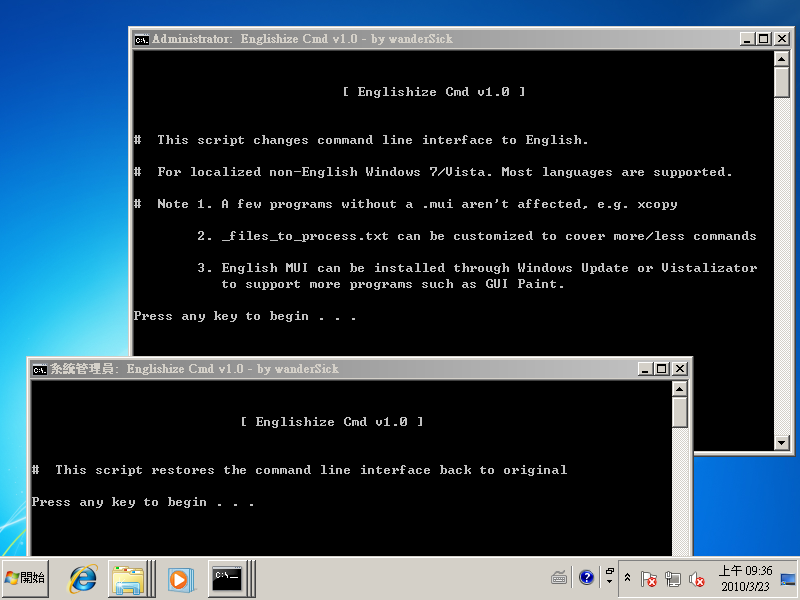The image size is (800, 600).
Task: Maximize the Administrator Englishize Cmd window
Action: pos(764,39)
